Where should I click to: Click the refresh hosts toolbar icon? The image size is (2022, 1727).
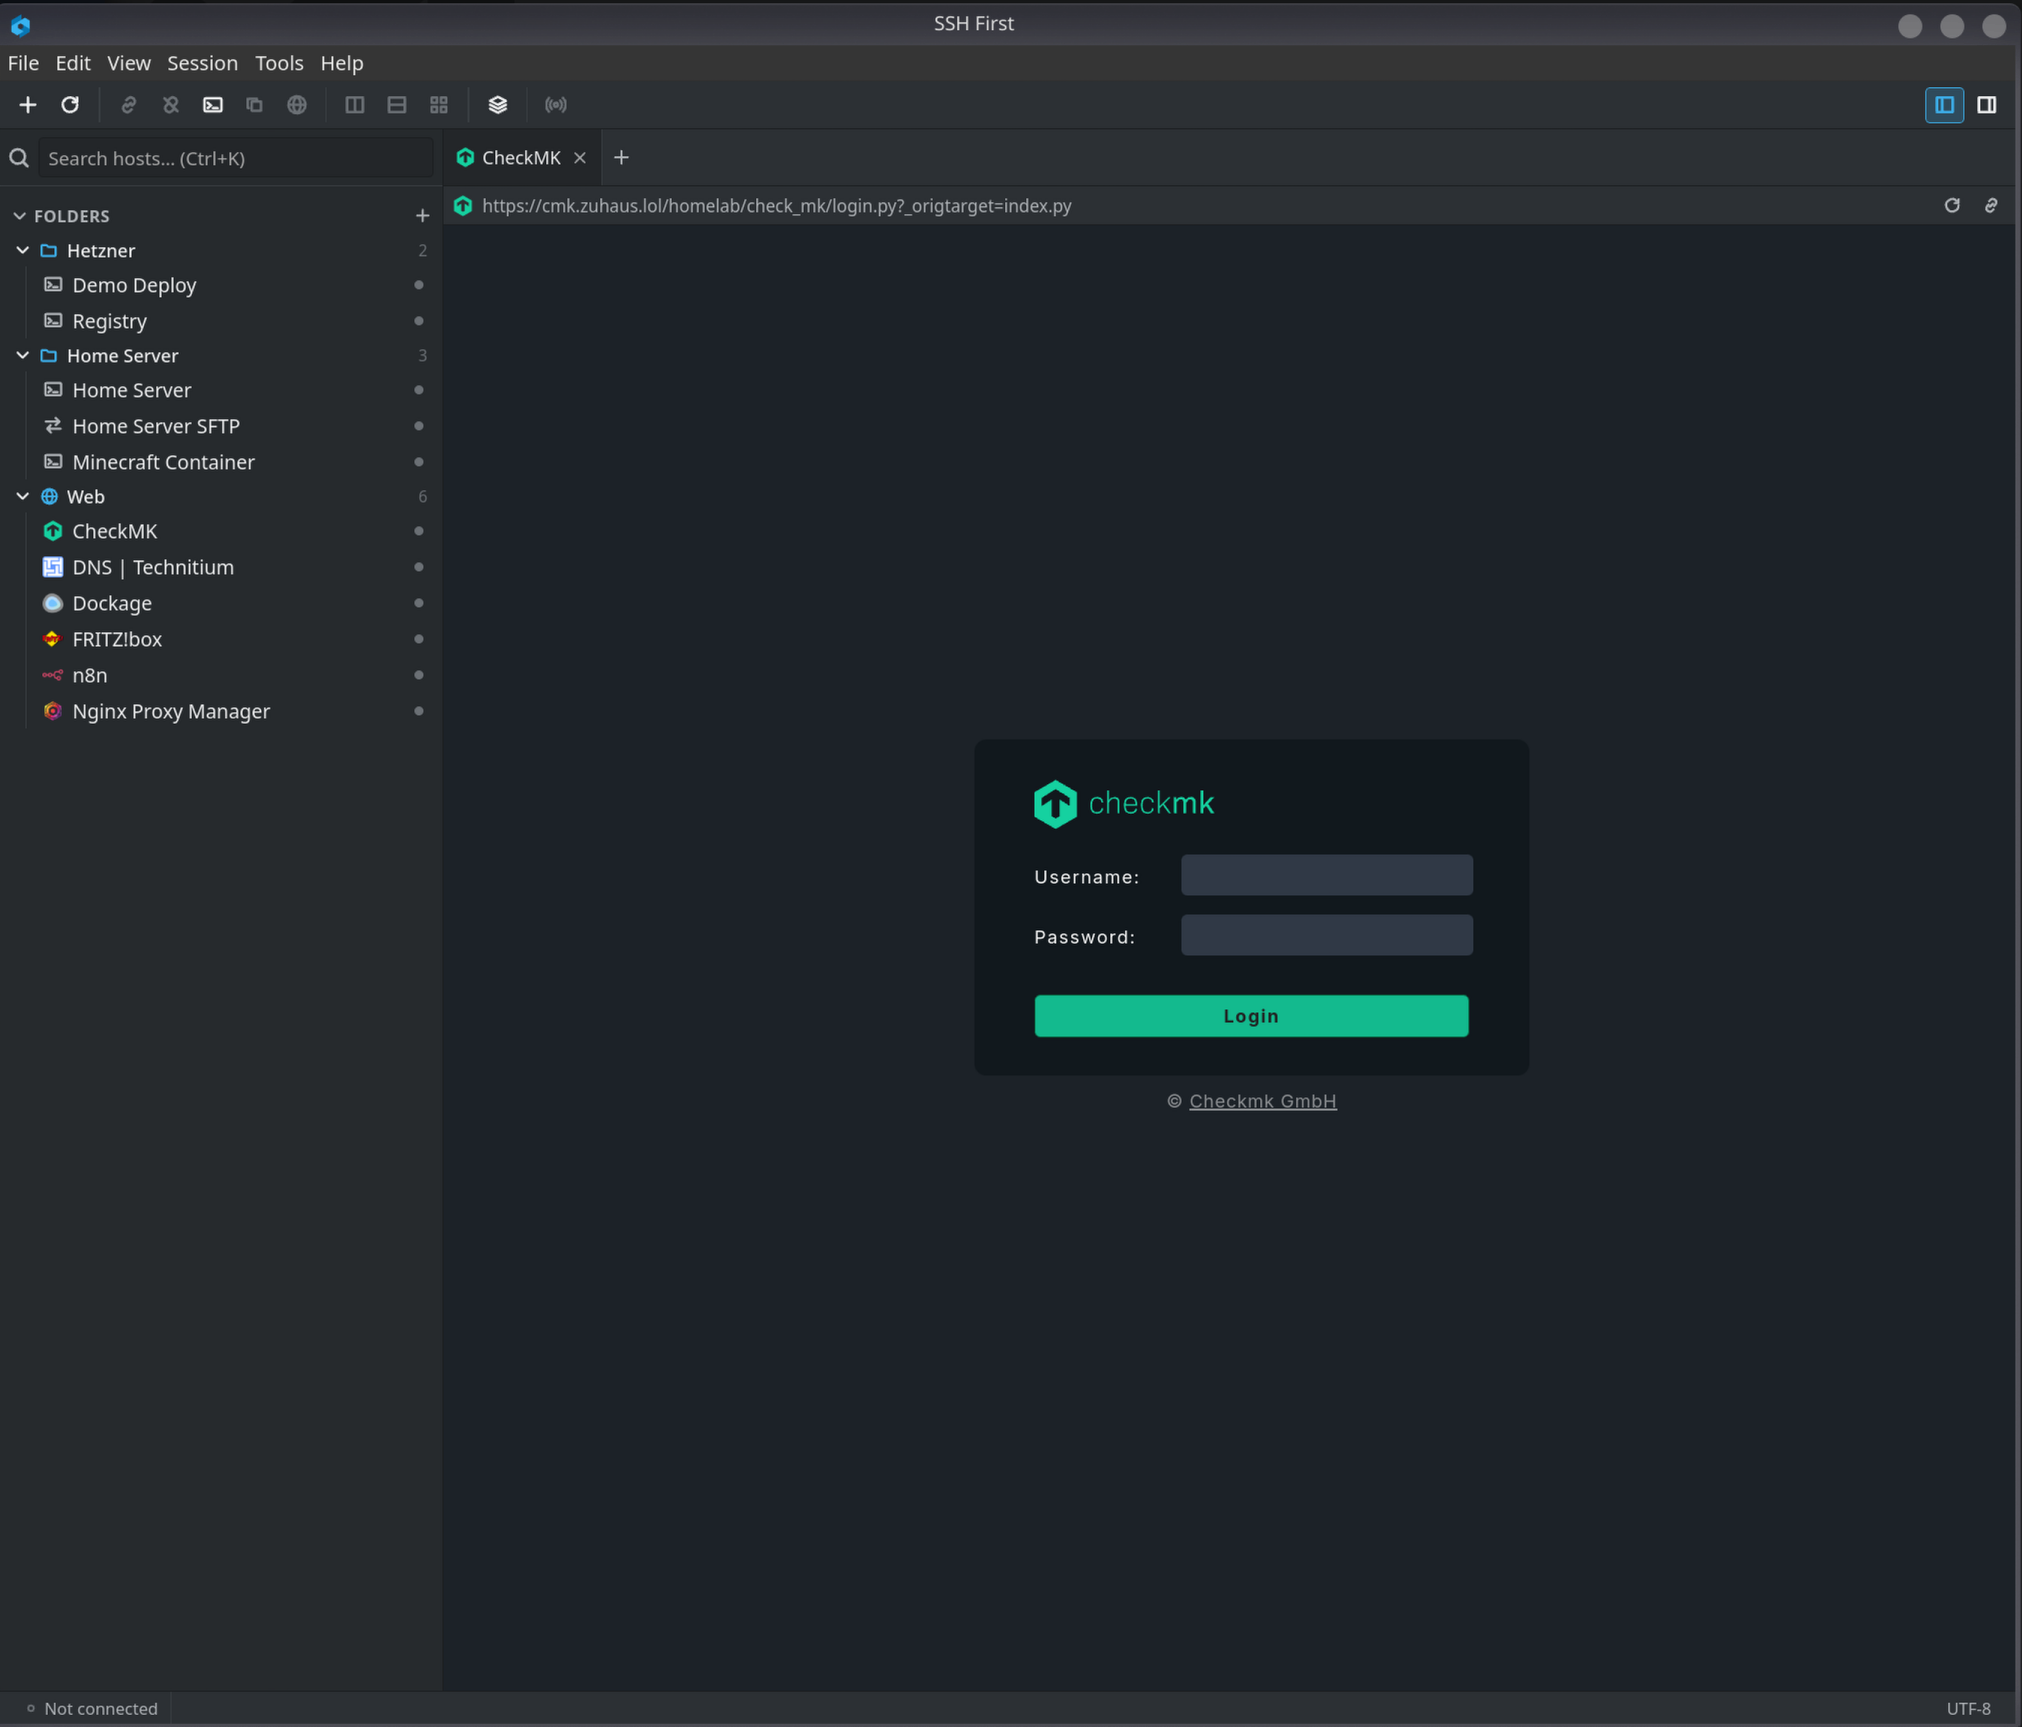[70, 105]
